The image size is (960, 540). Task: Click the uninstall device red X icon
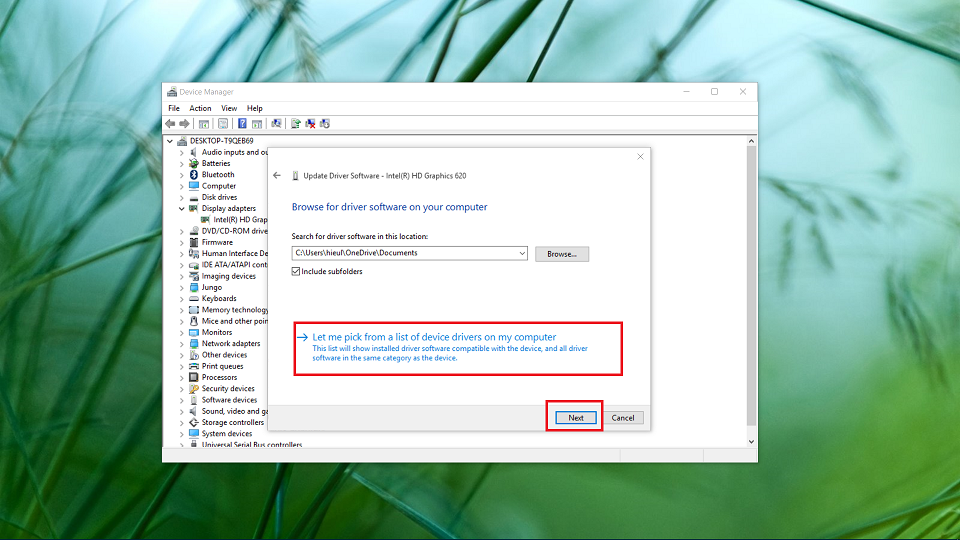pos(311,123)
